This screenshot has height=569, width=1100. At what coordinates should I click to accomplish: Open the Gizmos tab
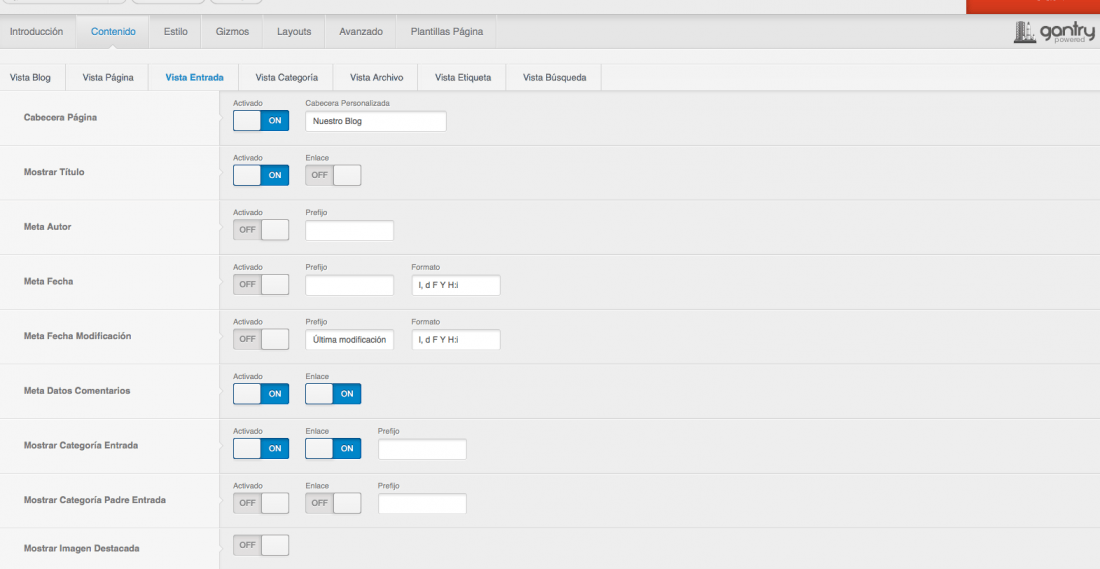(x=232, y=32)
